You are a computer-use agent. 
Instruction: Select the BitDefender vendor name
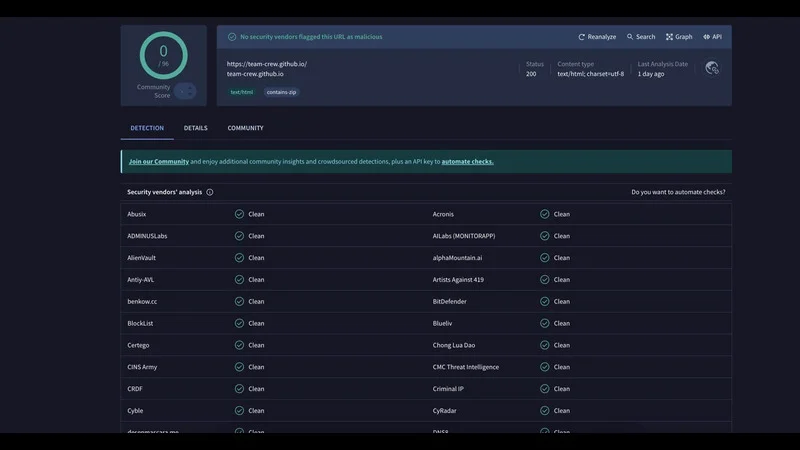(x=449, y=302)
